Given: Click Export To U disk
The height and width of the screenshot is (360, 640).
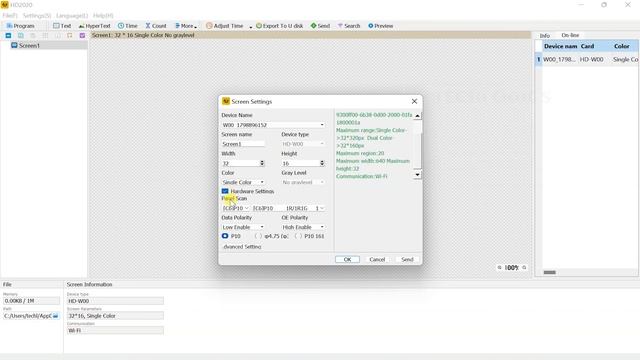Looking at the screenshot, I should point(280,26).
